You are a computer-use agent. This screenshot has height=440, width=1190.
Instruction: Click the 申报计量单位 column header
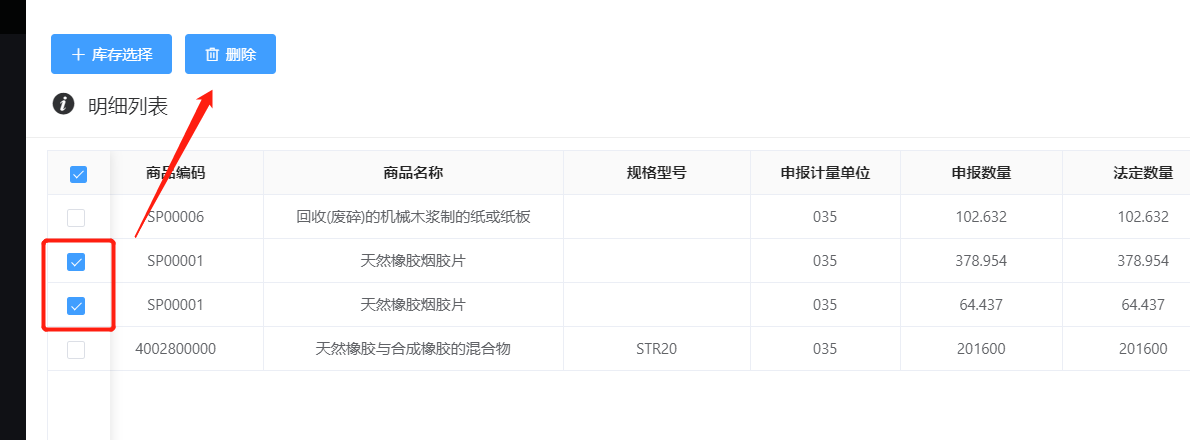click(825, 173)
